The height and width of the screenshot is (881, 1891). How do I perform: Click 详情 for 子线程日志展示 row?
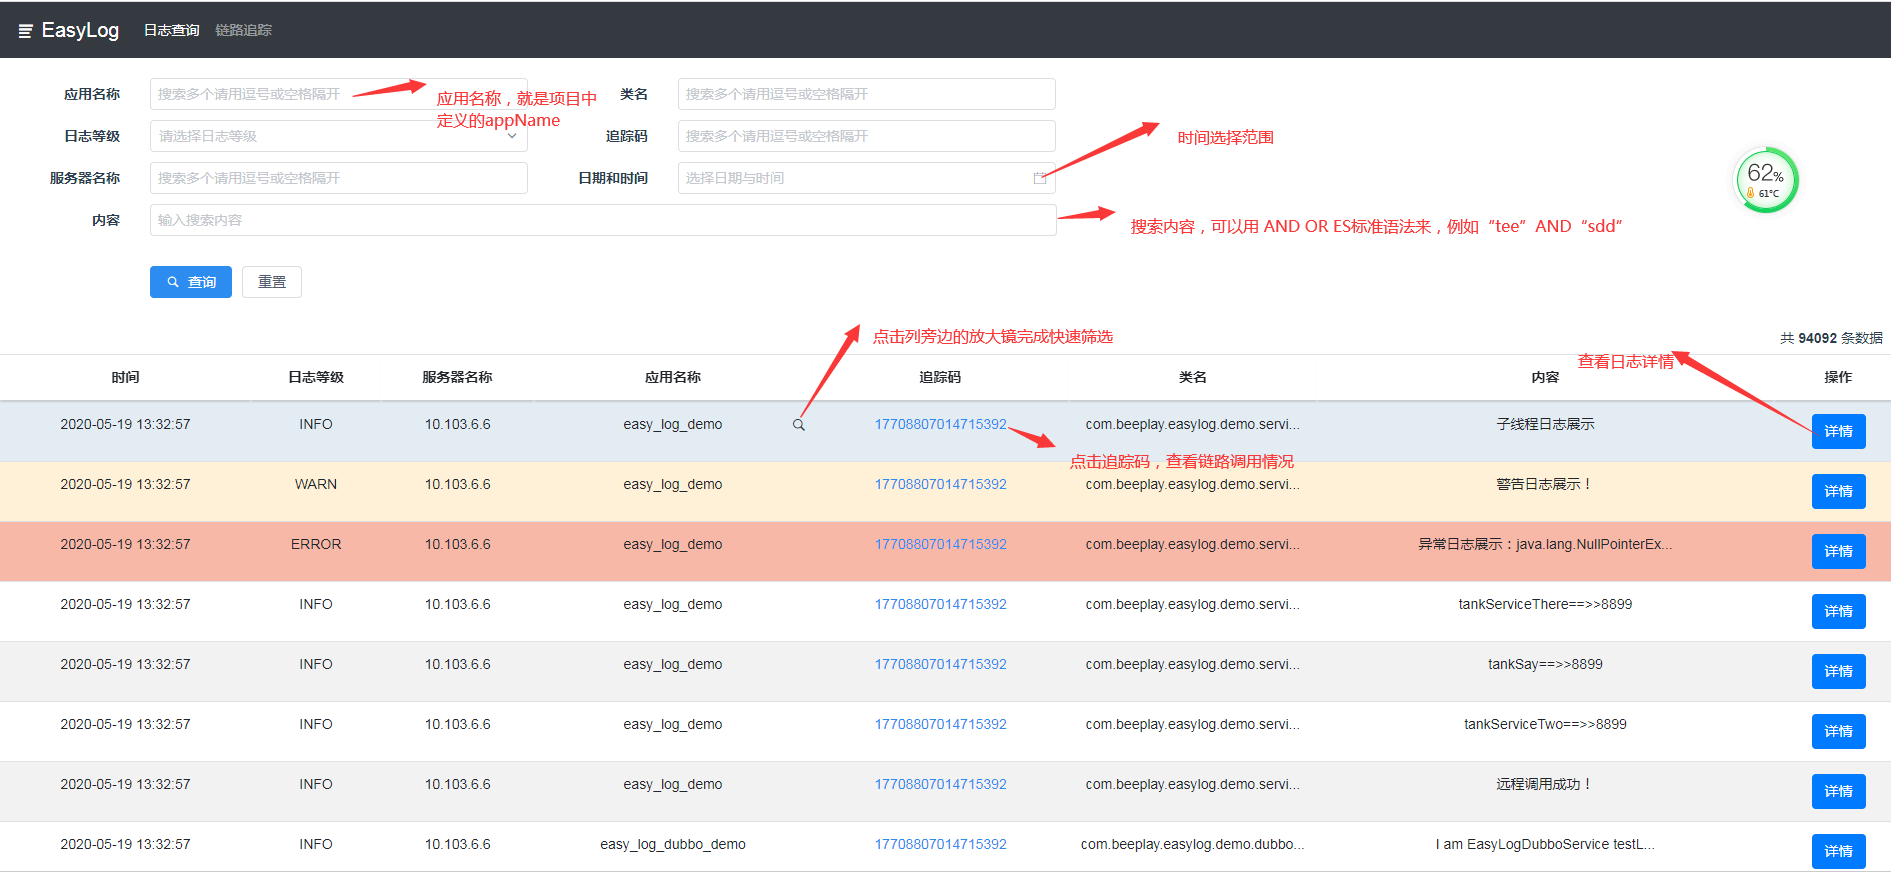click(x=1838, y=431)
